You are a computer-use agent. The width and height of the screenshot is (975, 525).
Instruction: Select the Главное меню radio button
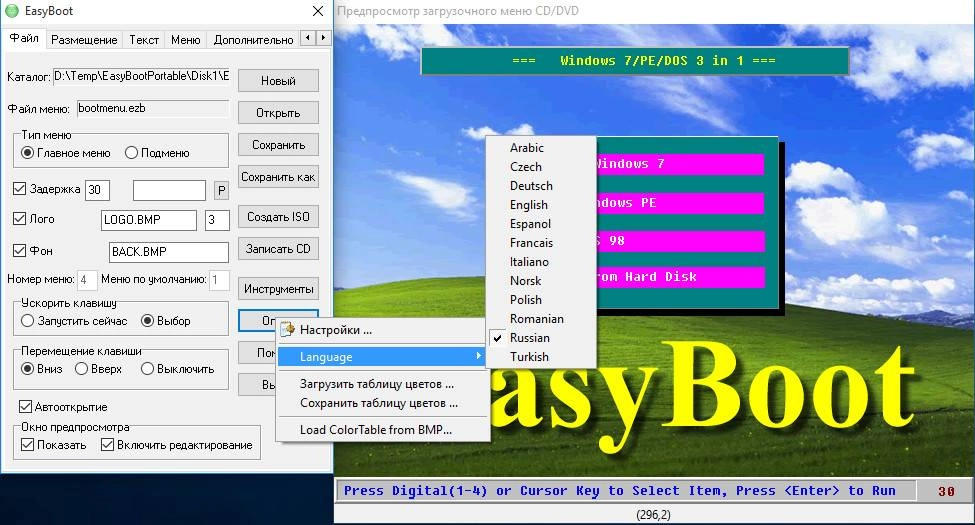(x=66, y=152)
